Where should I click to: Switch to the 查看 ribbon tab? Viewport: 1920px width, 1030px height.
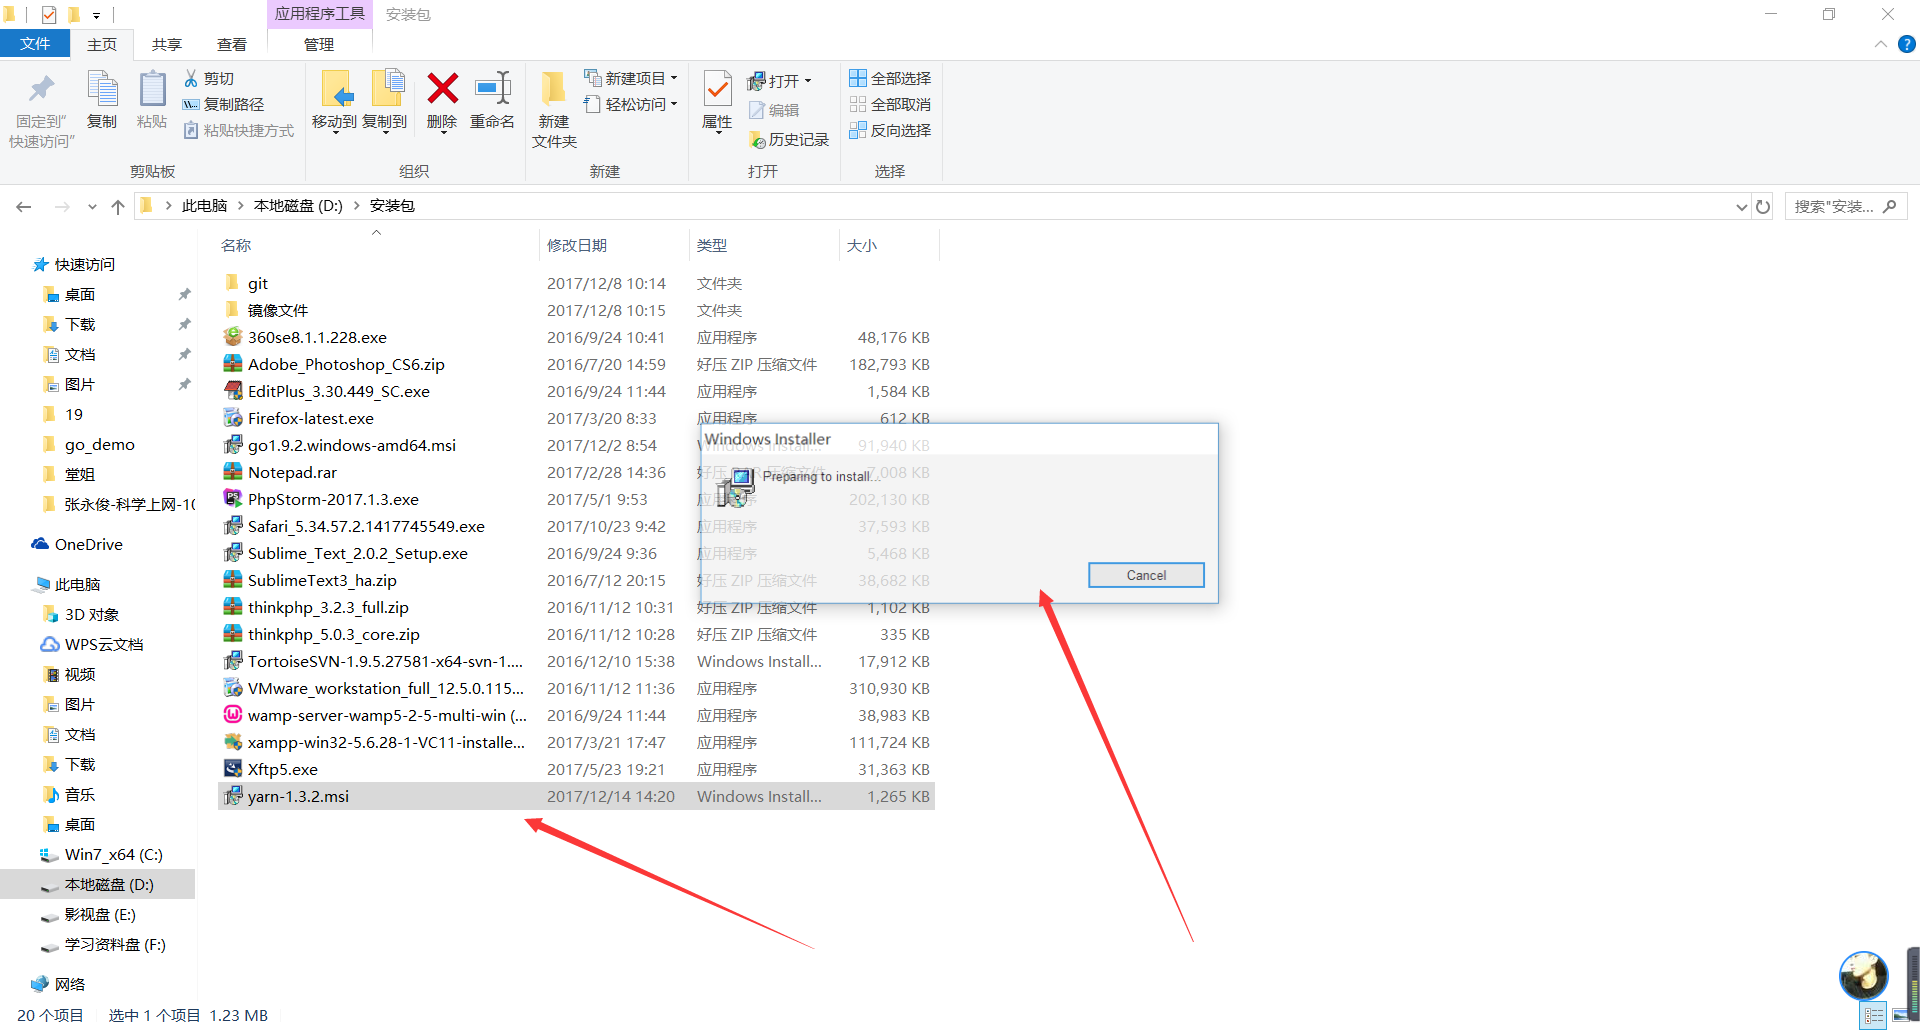(x=232, y=44)
